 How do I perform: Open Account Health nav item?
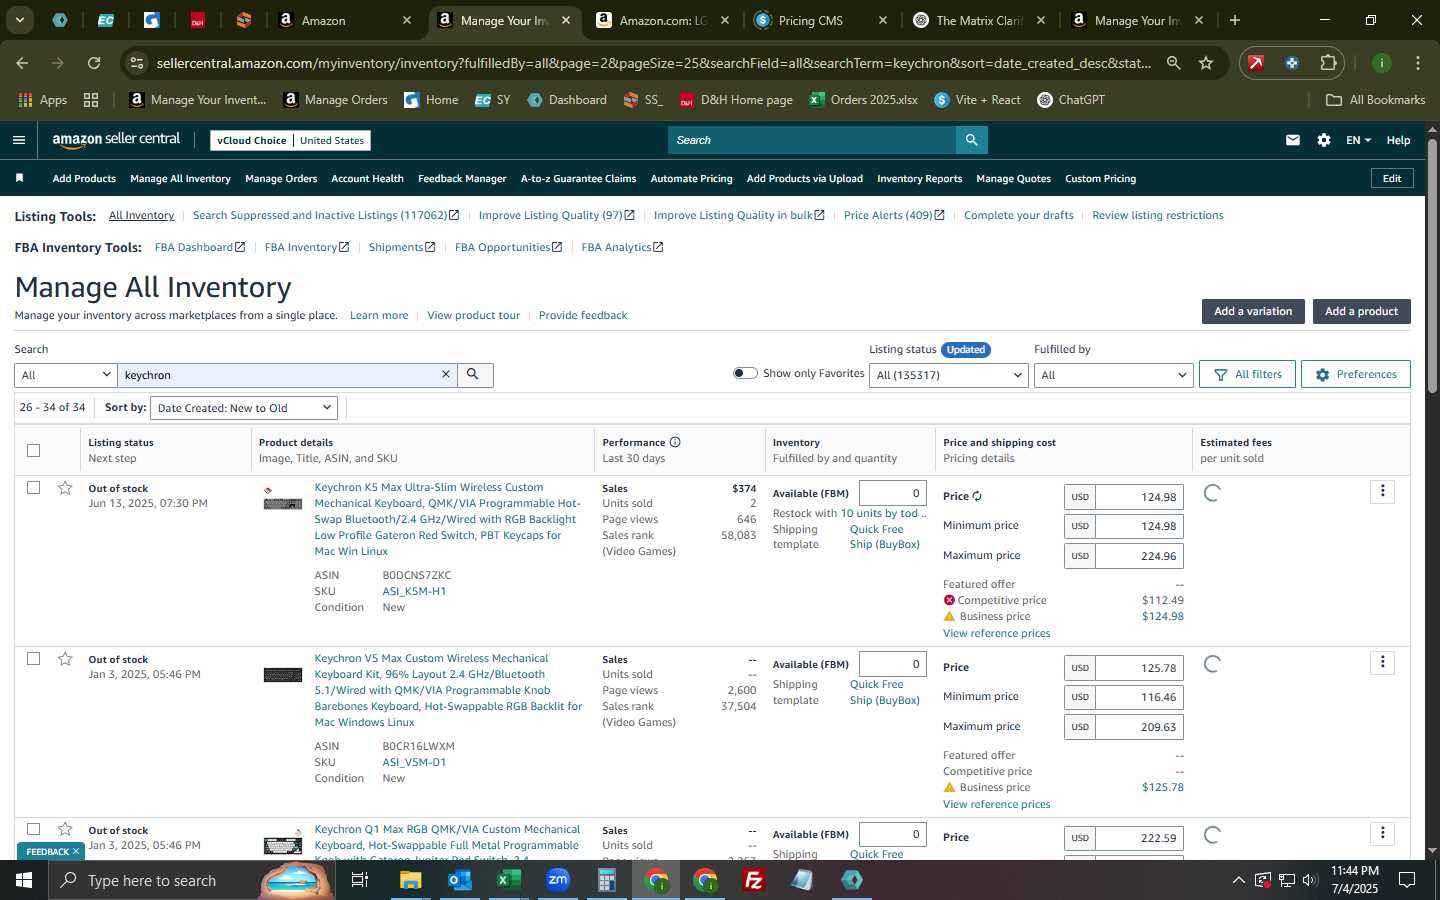[367, 178]
